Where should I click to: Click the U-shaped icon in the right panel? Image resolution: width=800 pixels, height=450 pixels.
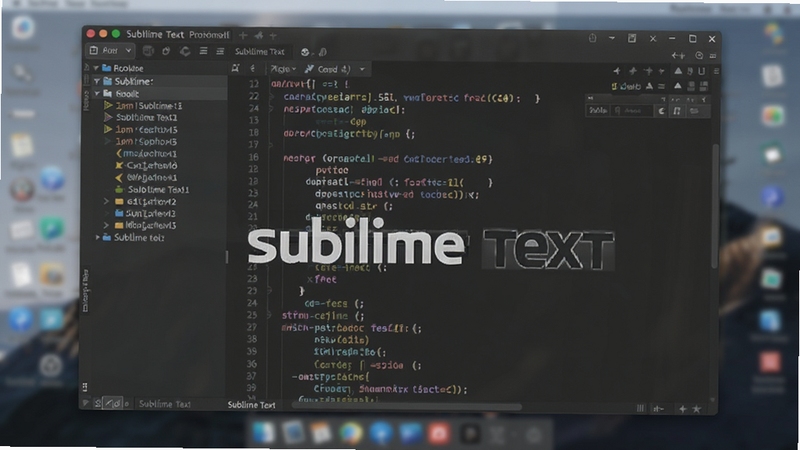click(x=702, y=71)
